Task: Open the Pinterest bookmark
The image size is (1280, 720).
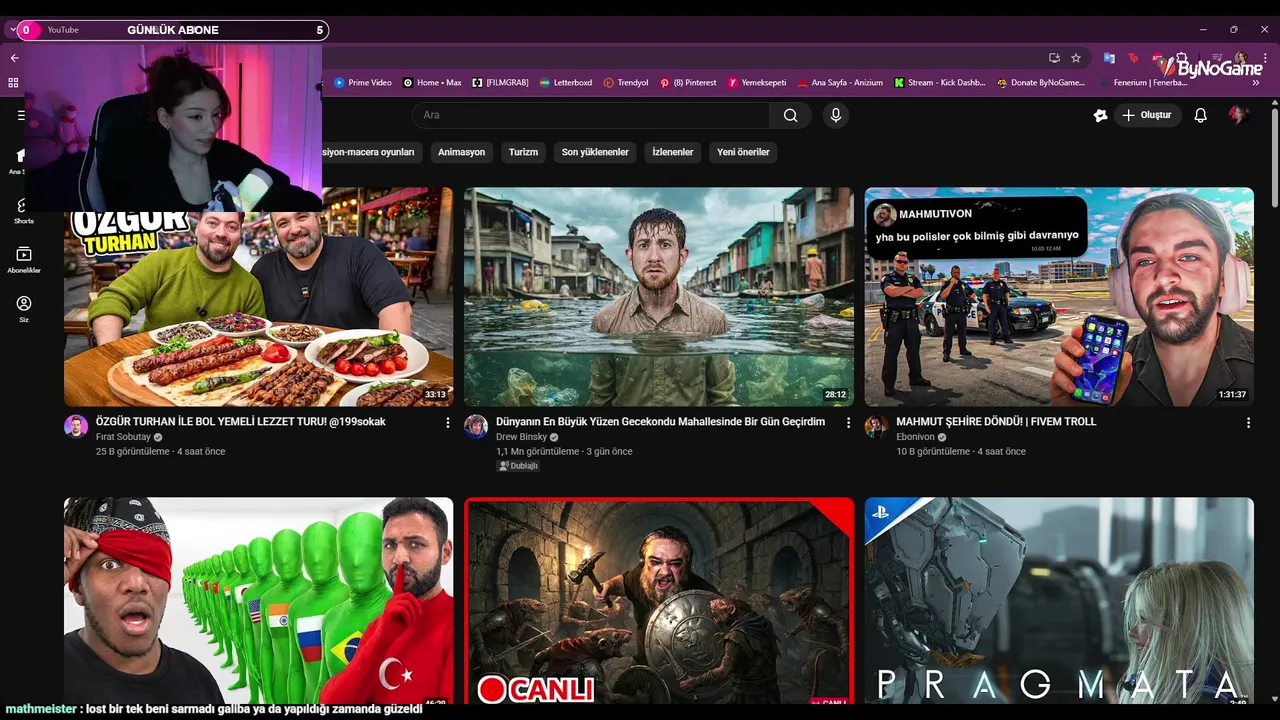Action: pos(688,83)
